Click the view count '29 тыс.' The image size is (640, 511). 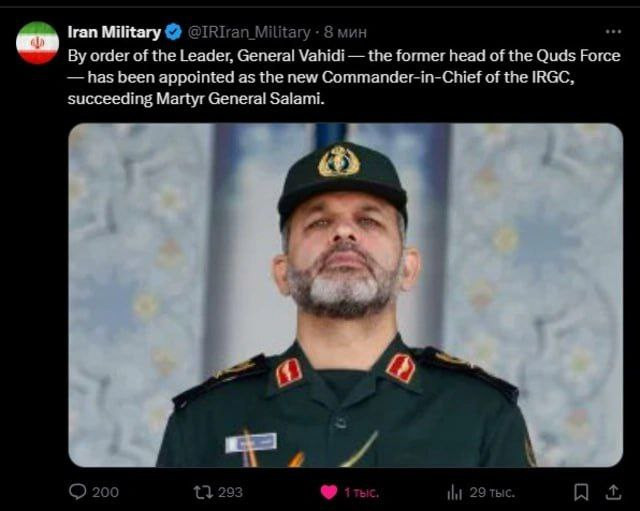(492, 492)
